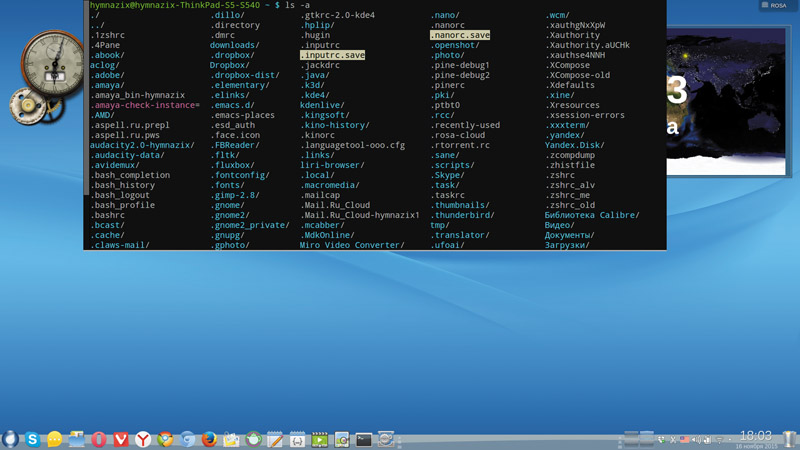The width and height of the screenshot is (800, 450).
Task: Click the .thunderbird/ directory entry
Action: tap(462, 215)
